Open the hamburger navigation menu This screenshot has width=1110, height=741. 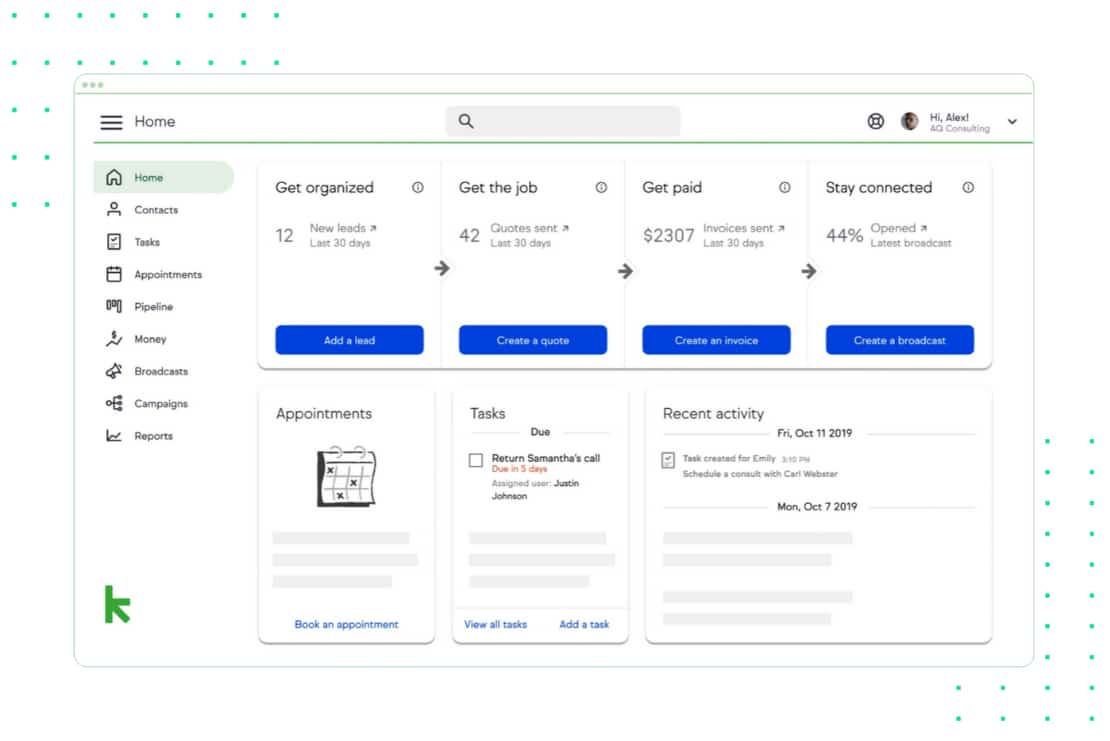(111, 122)
